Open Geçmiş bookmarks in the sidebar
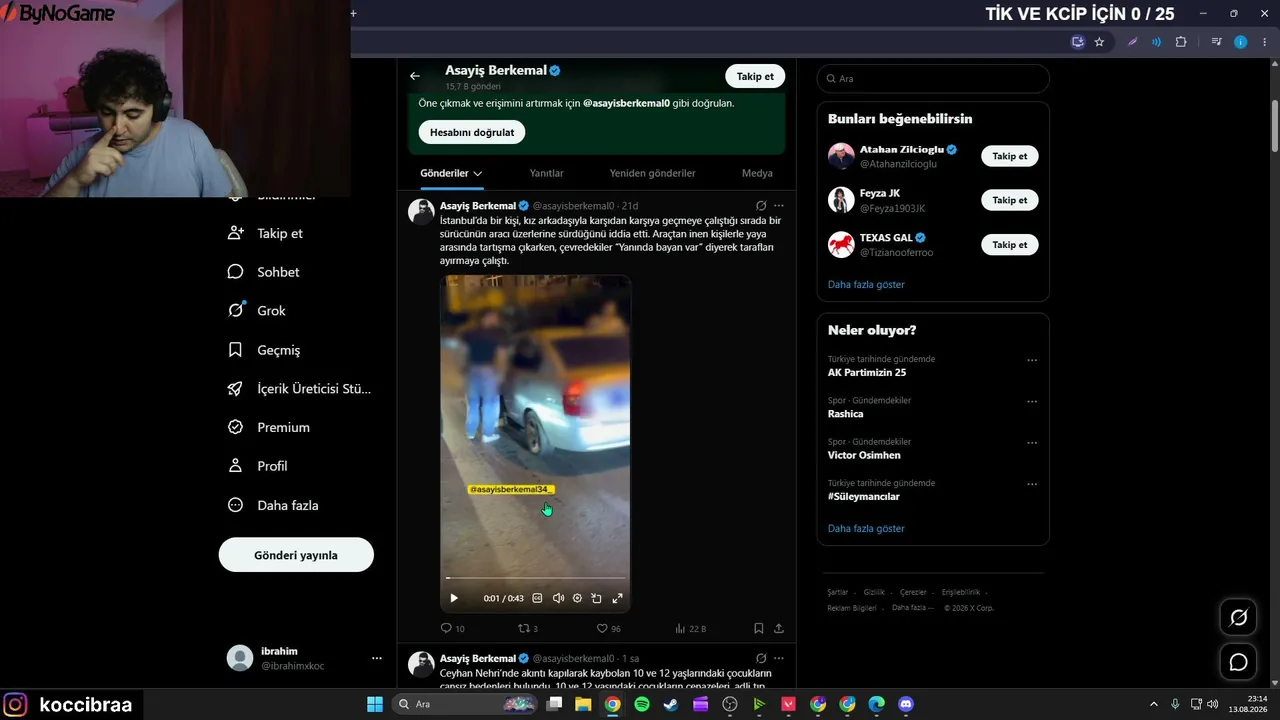Viewport: 1280px width, 720px height. (x=264, y=350)
